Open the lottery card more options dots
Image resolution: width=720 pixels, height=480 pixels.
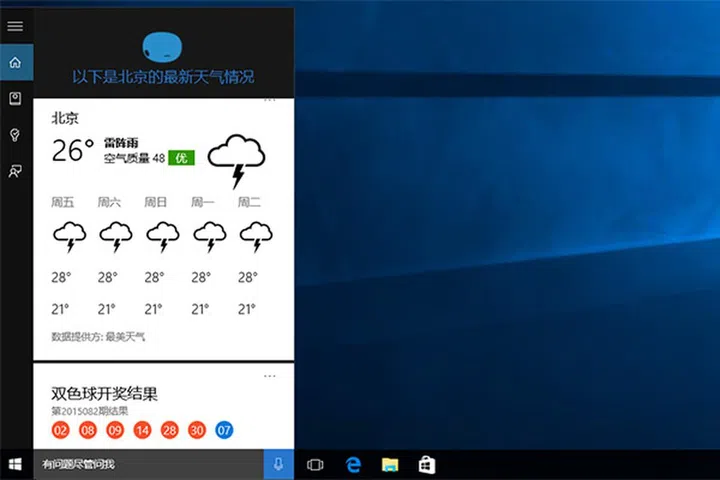(x=270, y=376)
